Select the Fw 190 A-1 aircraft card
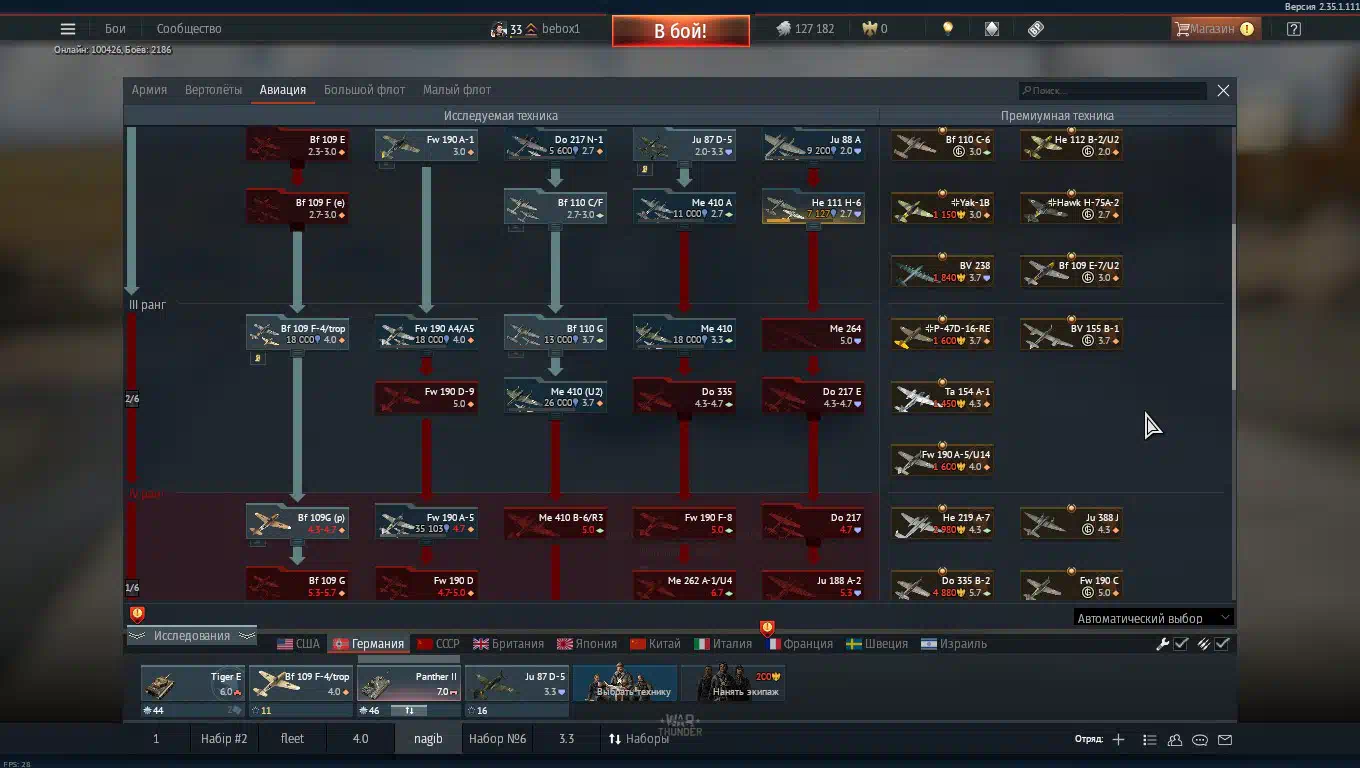Image resolution: width=1360 pixels, height=768 pixels. (x=426, y=145)
